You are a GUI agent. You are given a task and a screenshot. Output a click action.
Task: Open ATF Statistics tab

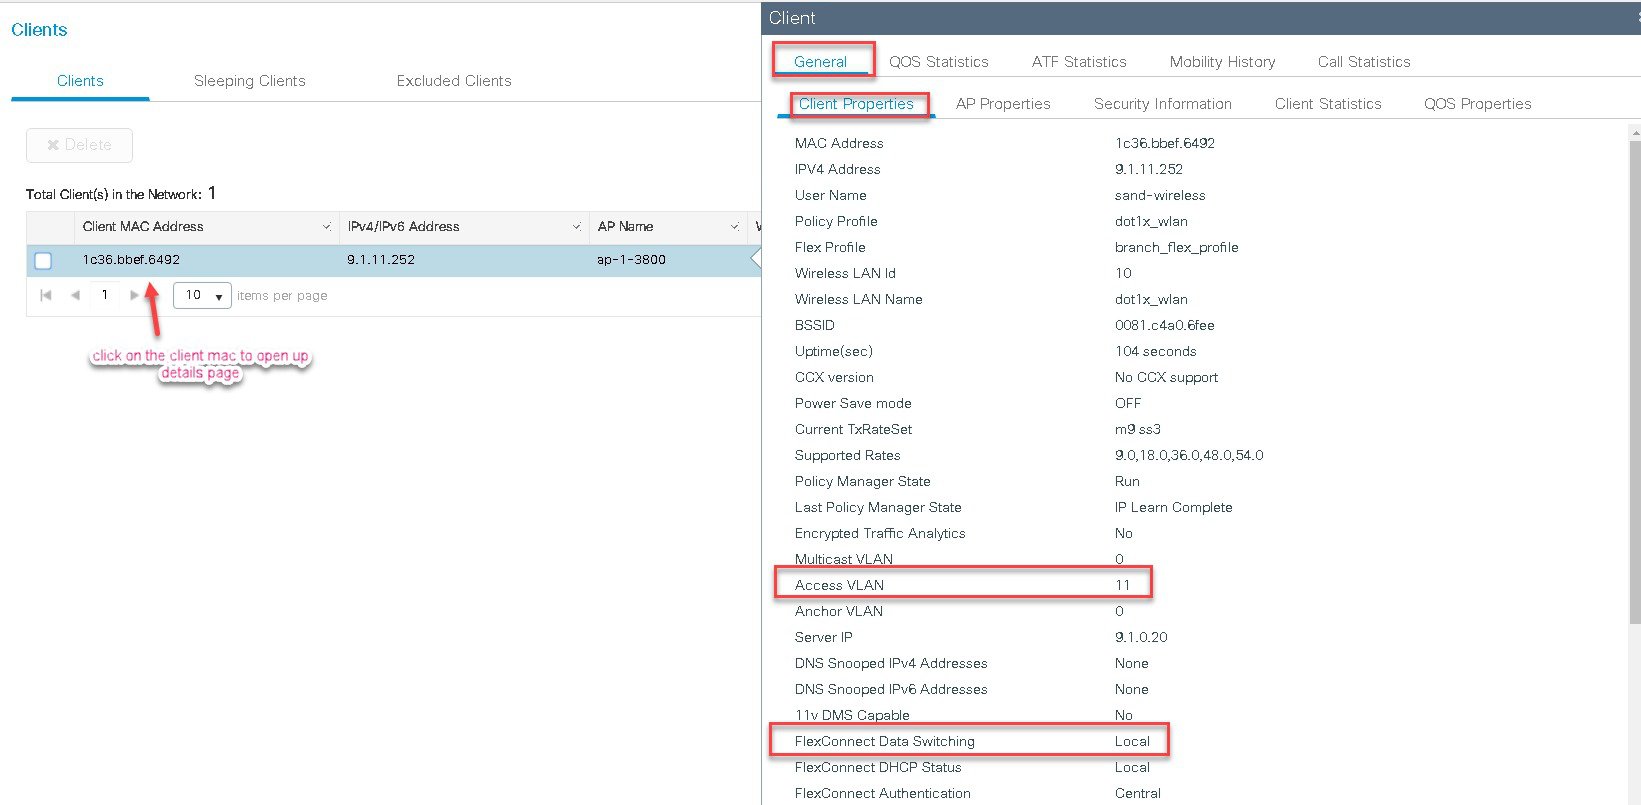pos(1079,62)
